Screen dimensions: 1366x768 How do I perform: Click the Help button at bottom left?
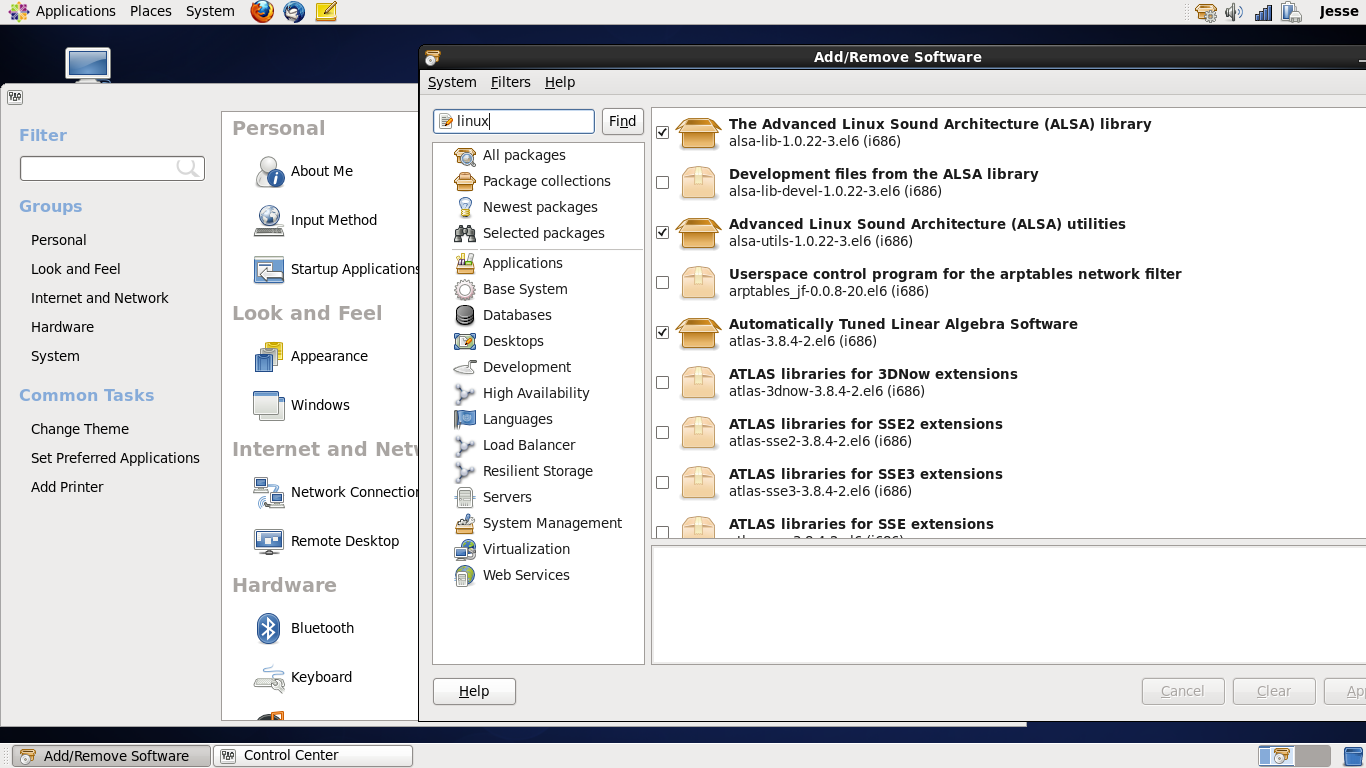point(474,691)
